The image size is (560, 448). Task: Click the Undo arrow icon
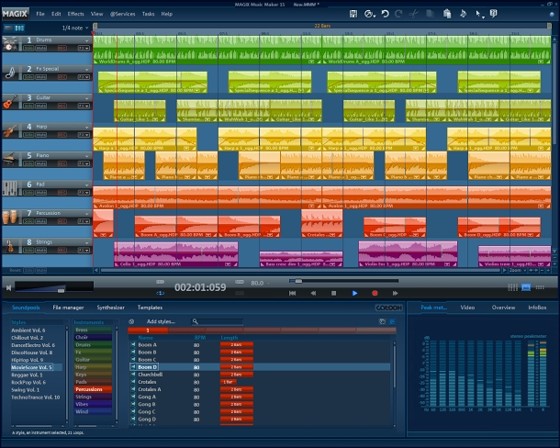pos(385,14)
